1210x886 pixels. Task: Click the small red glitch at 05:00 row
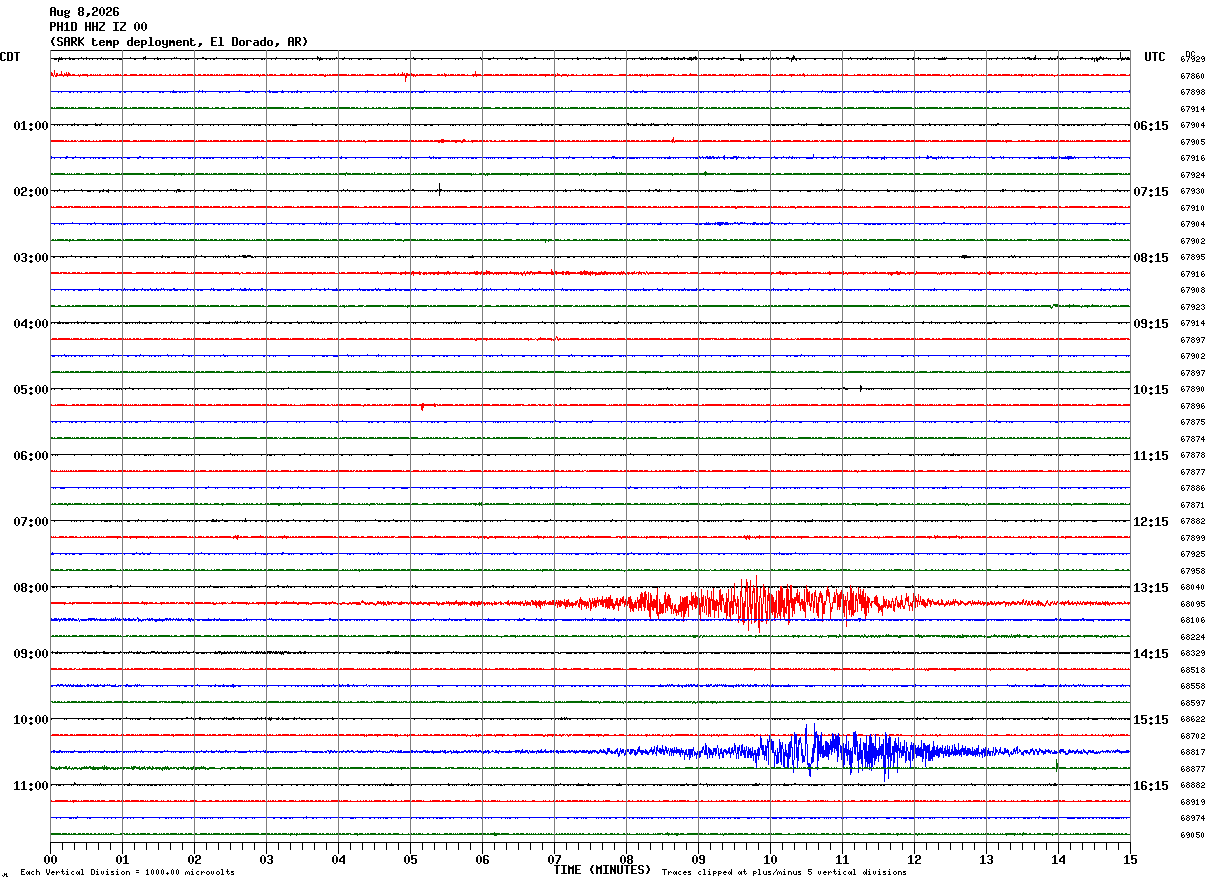click(423, 407)
